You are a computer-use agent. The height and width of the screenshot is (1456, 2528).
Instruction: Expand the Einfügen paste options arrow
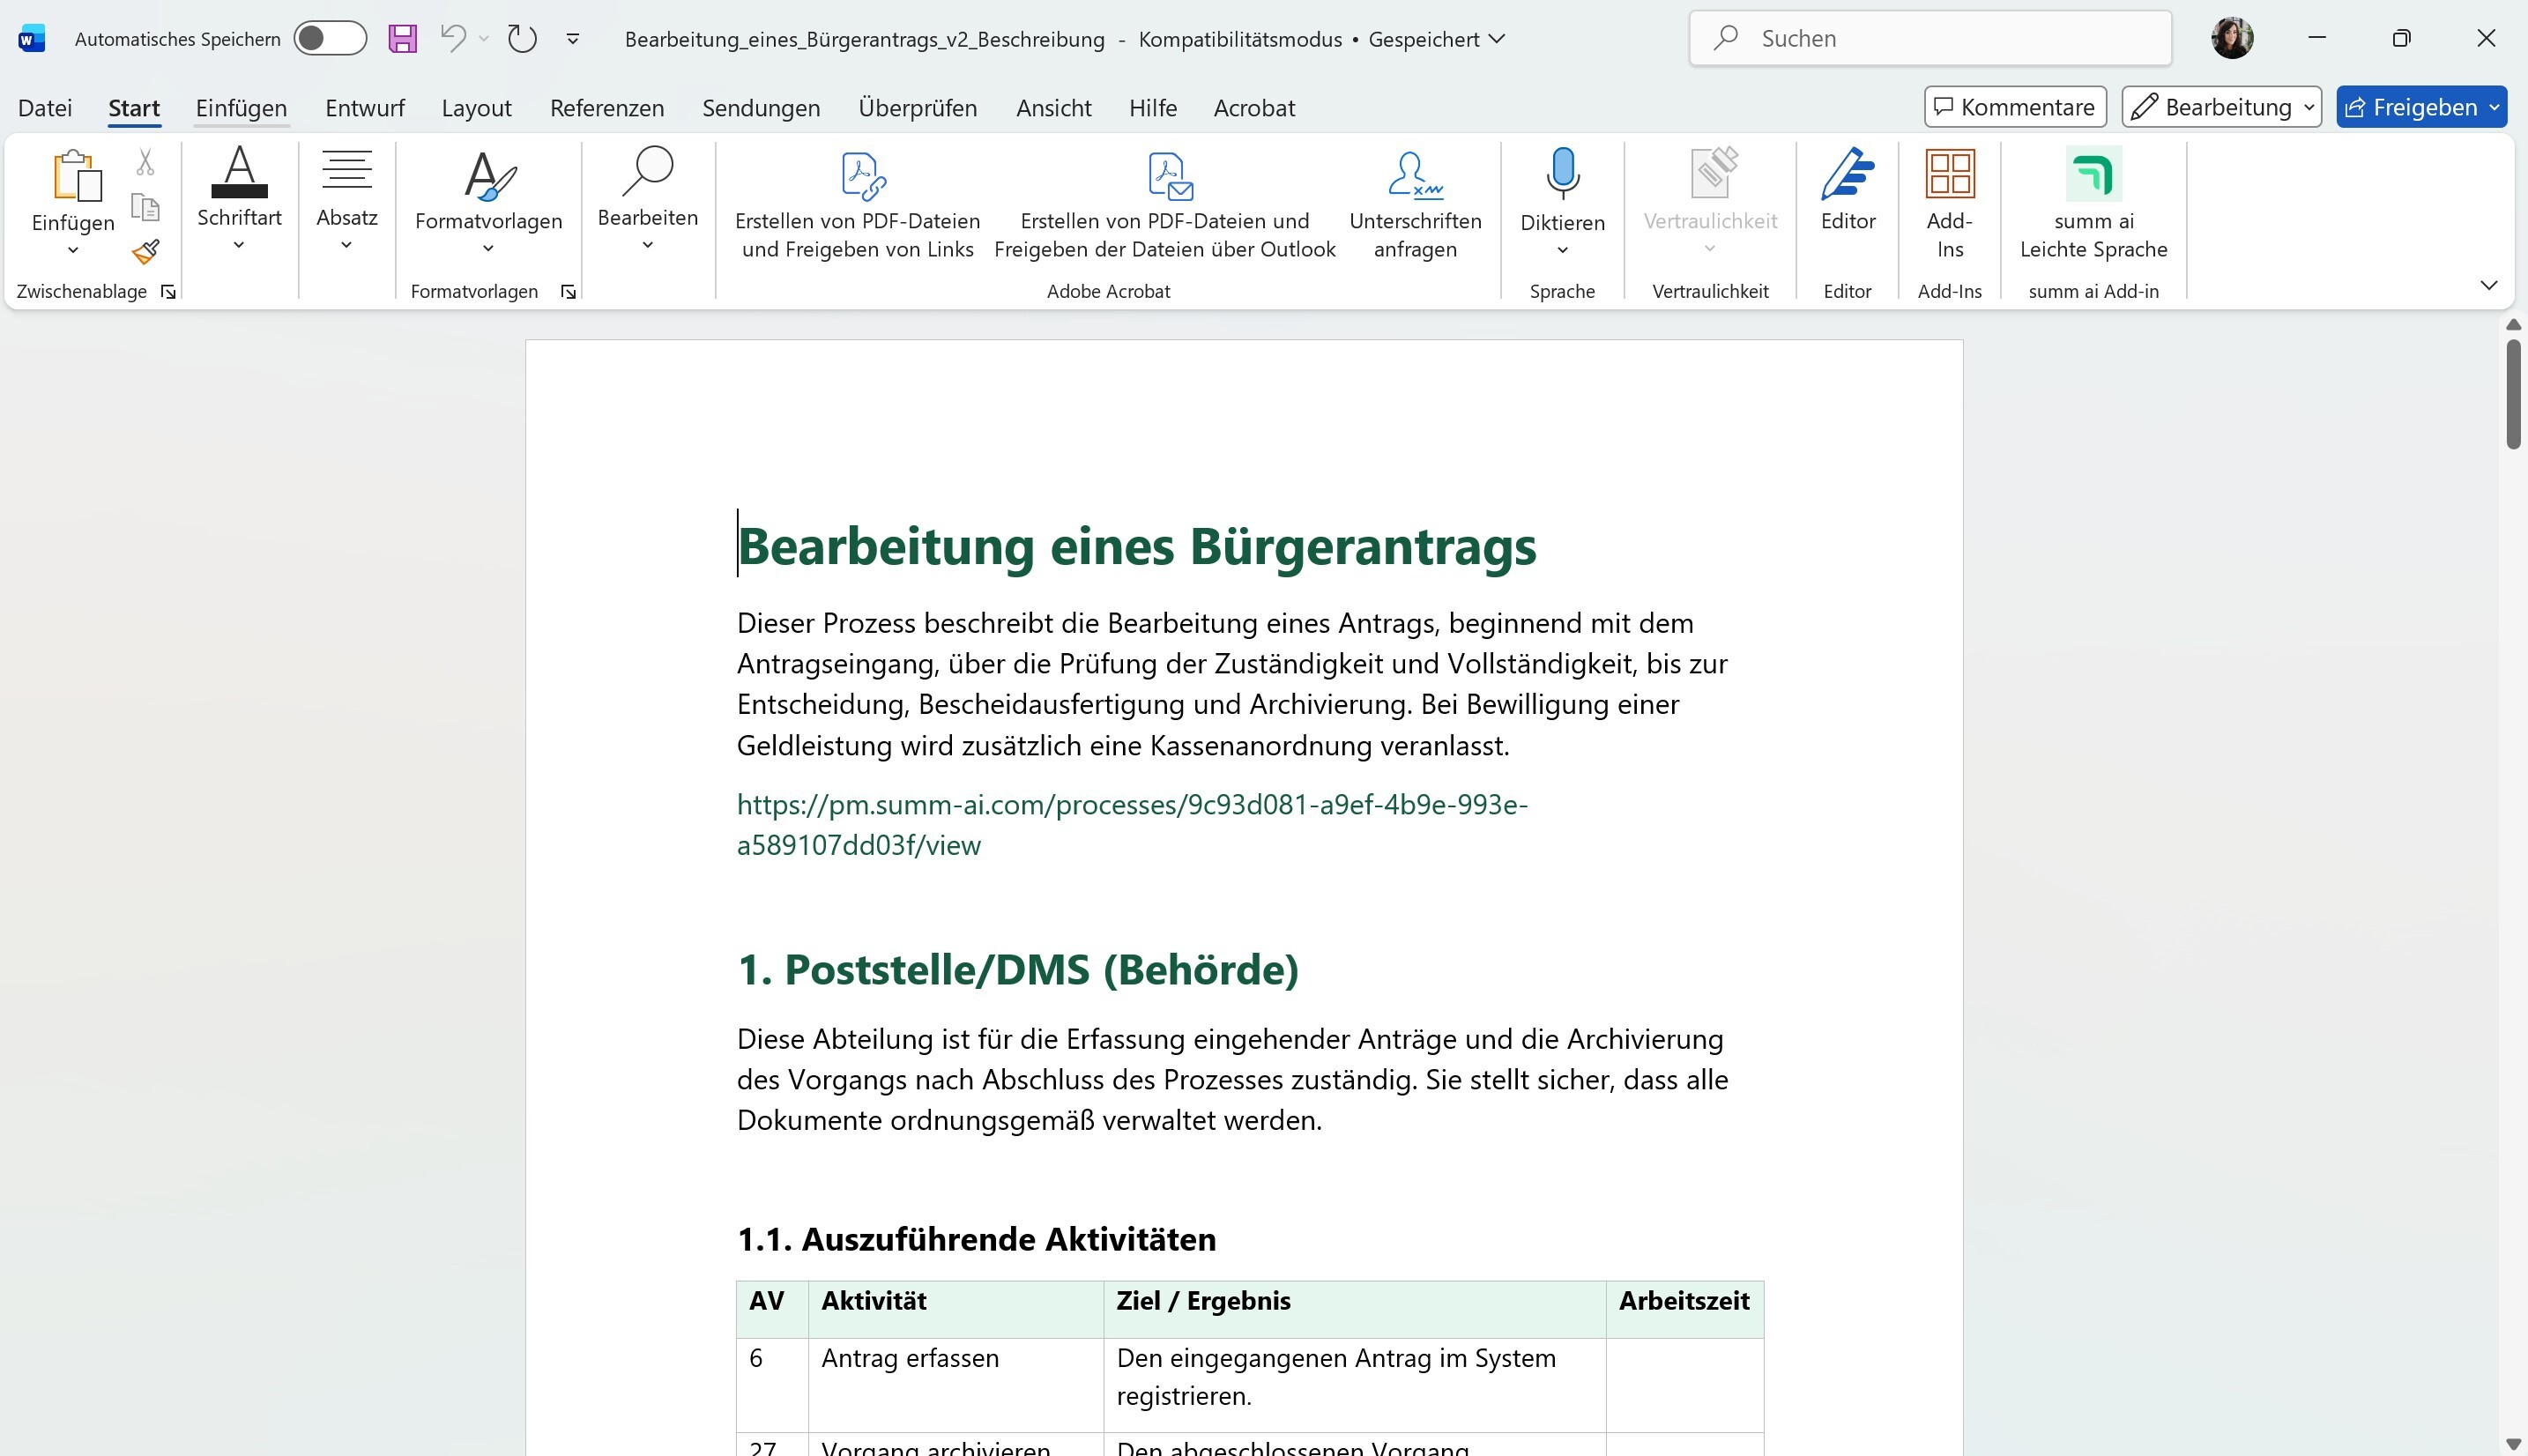point(73,250)
